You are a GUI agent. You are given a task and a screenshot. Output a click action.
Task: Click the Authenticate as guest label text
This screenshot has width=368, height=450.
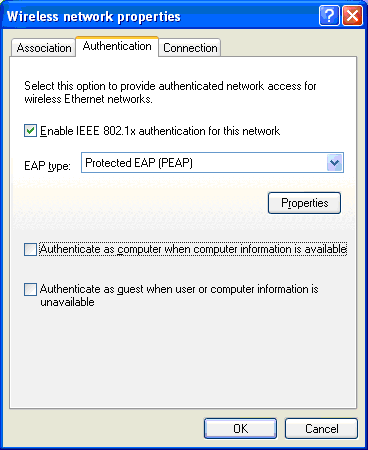(179, 295)
